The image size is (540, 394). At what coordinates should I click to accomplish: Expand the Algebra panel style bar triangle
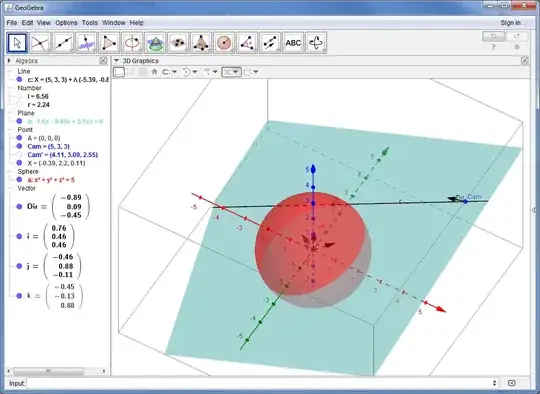(x=9, y=61)
